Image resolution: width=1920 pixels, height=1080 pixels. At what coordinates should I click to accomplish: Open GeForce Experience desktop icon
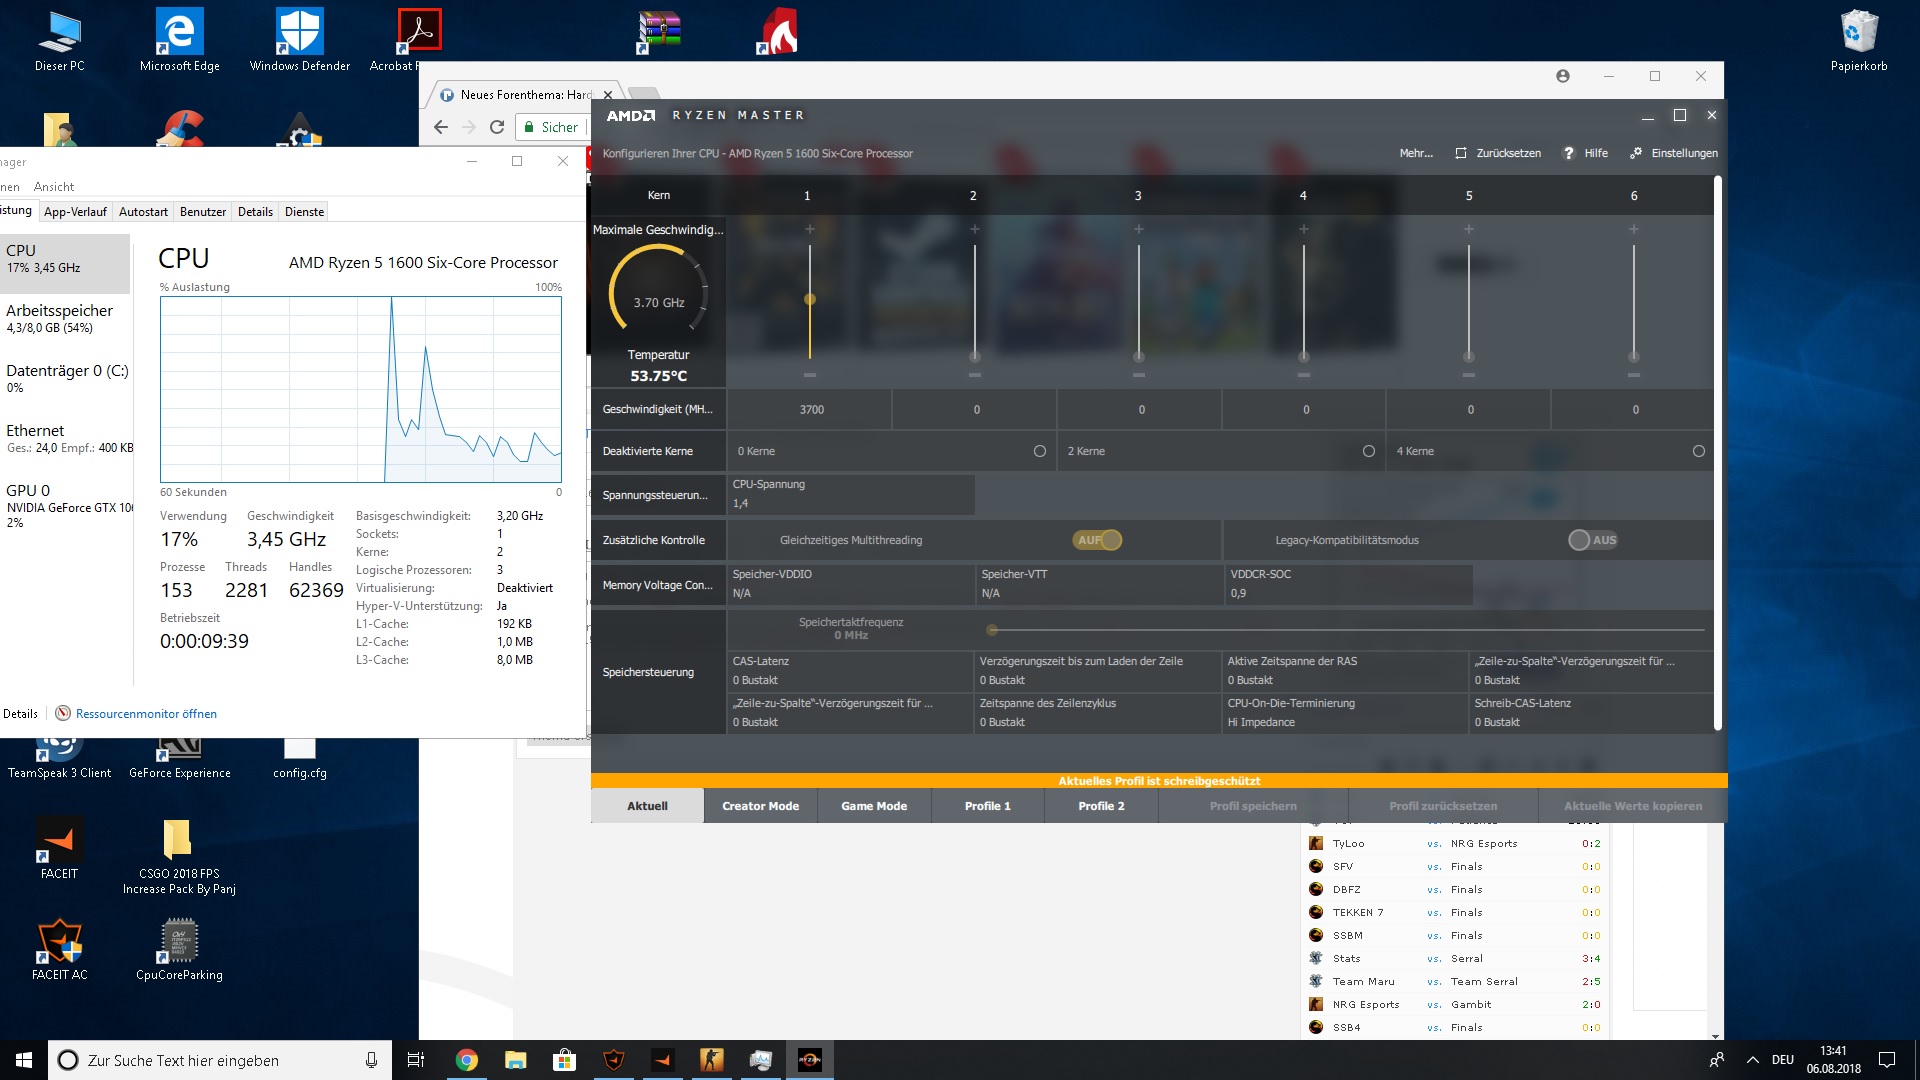point(179,752)
